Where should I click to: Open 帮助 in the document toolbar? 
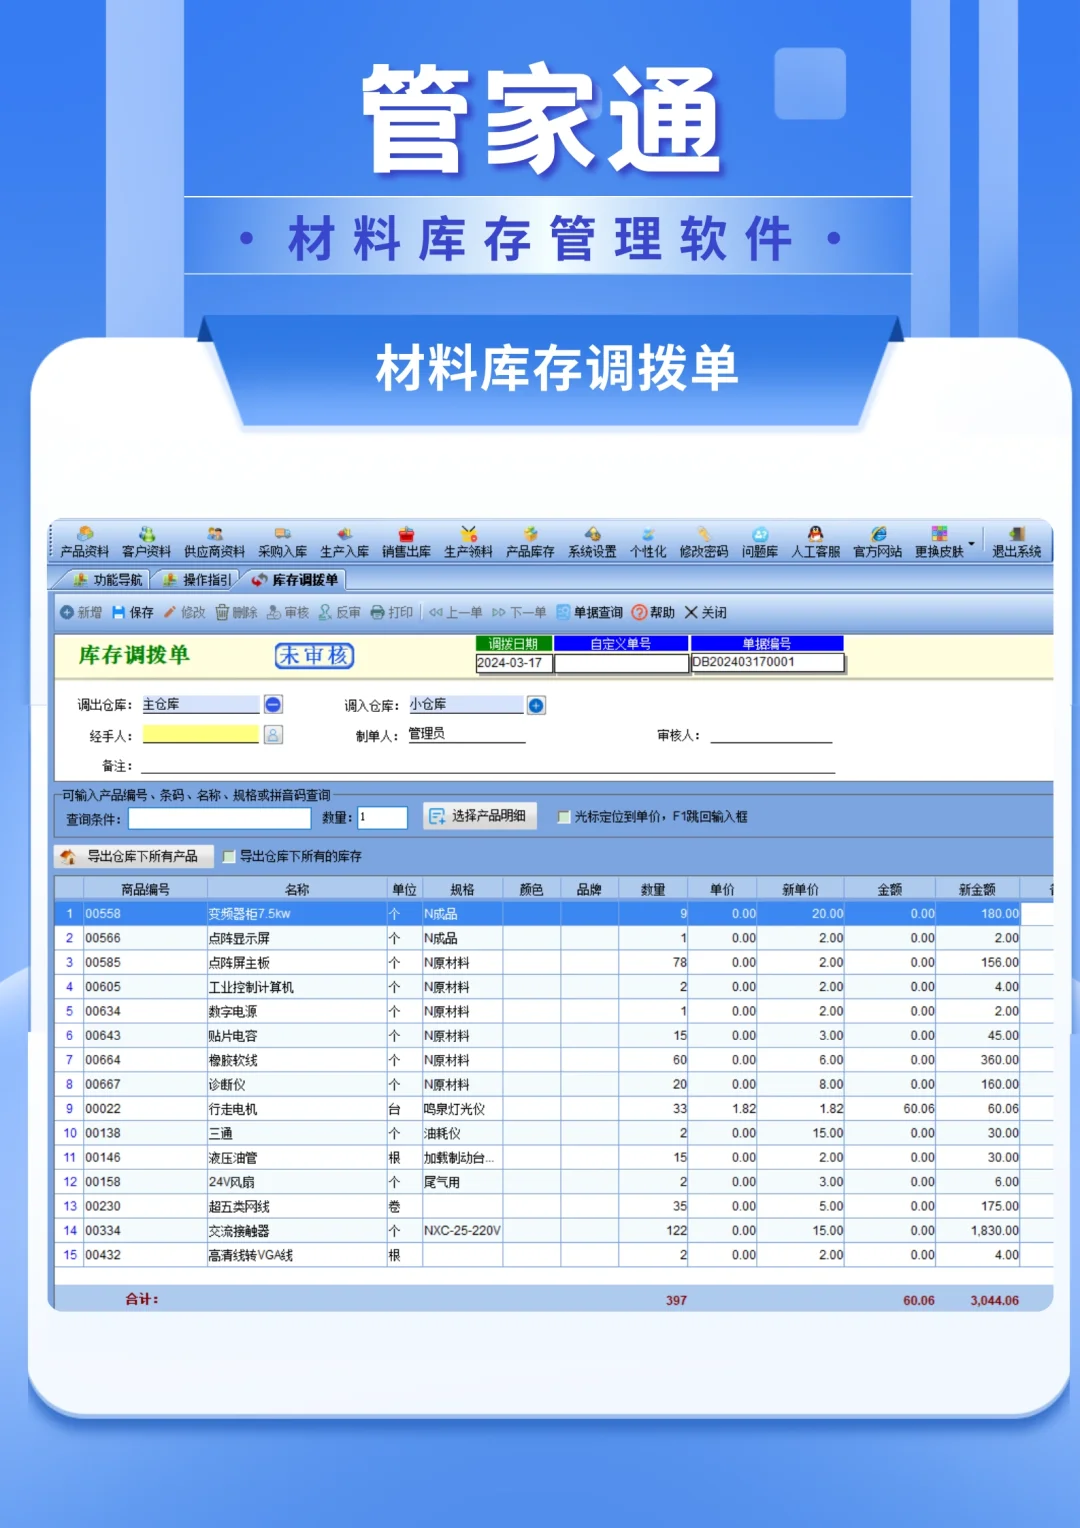653,612
